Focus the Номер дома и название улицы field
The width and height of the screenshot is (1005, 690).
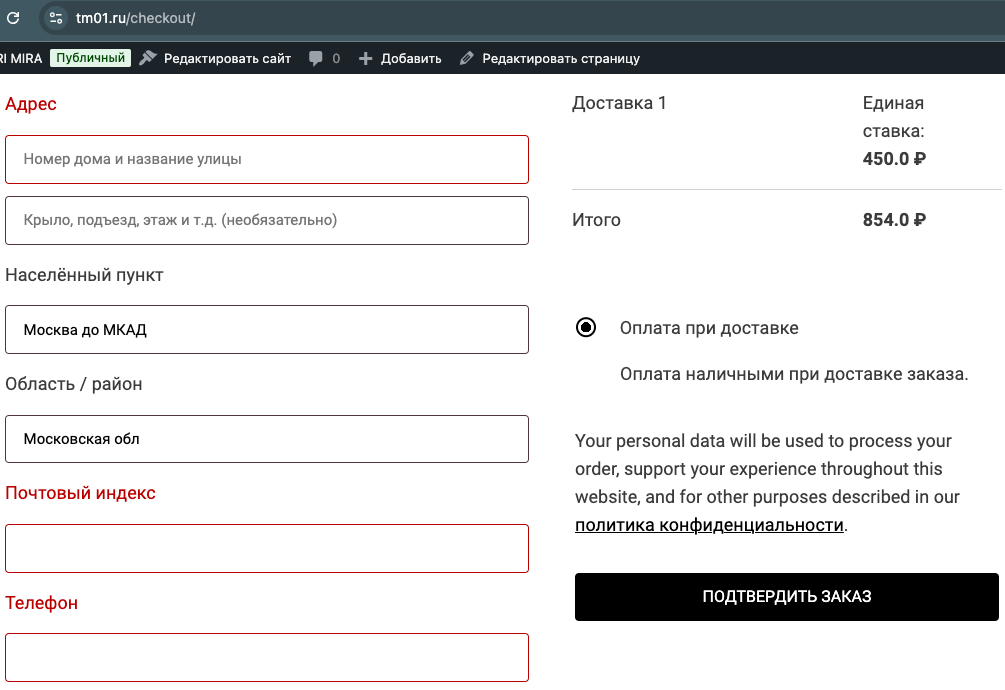tap(267, 160)
